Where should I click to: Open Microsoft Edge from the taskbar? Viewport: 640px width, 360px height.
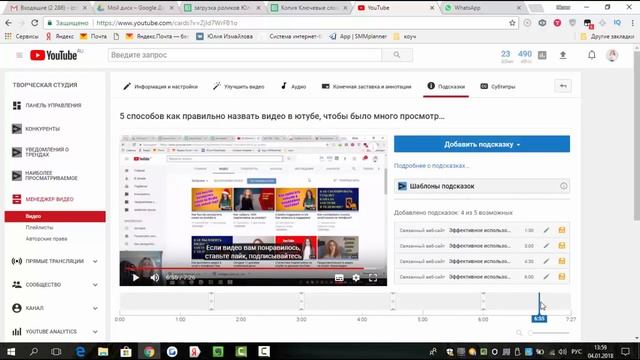[x=80, y=351]
